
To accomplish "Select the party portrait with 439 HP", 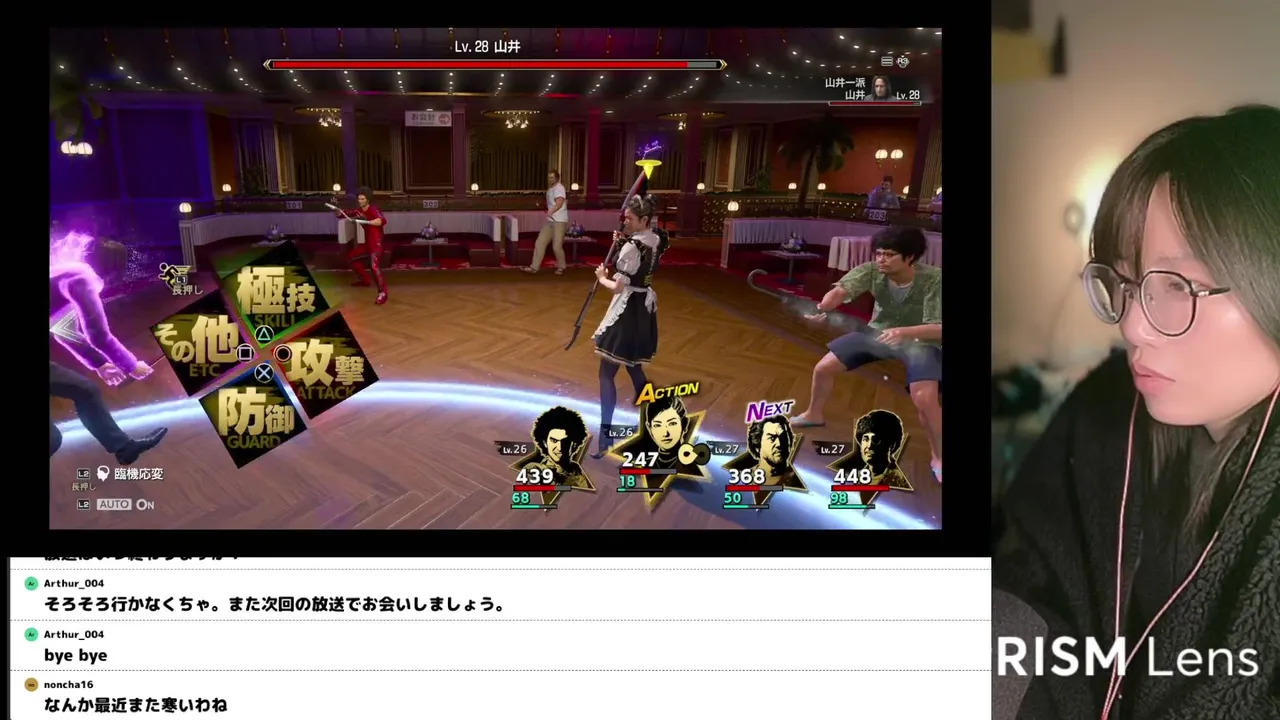I will point(553,452).
